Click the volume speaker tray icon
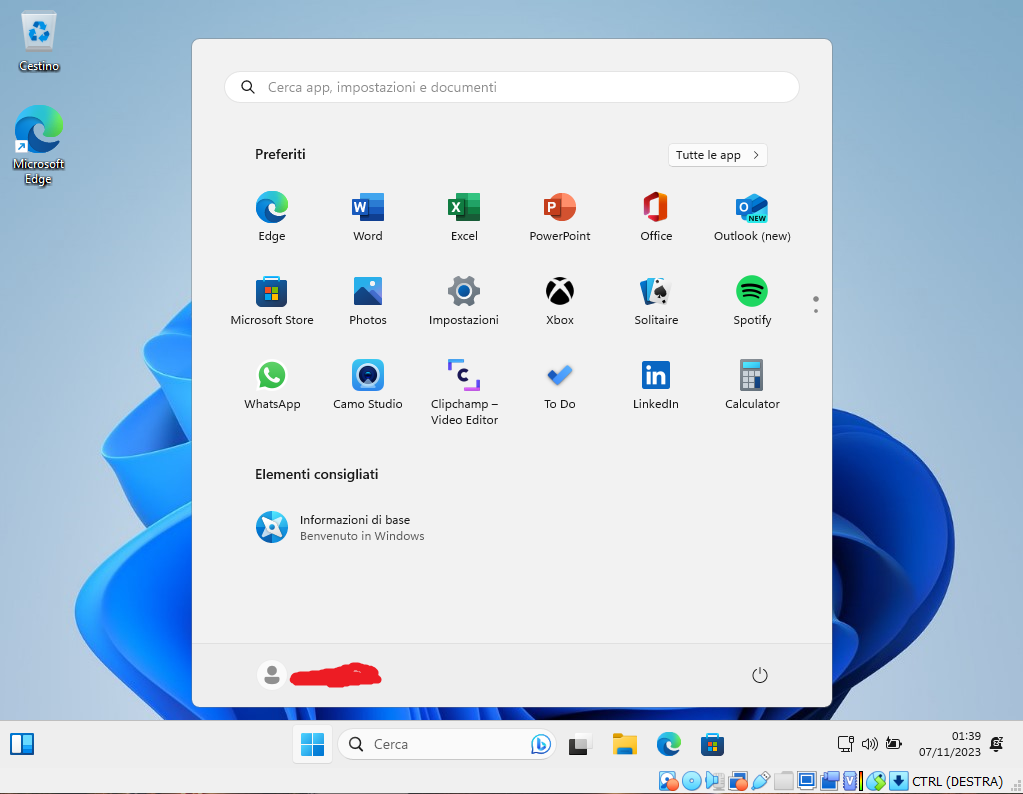The height and width of the screenshot is (794, 1023). 869,744
